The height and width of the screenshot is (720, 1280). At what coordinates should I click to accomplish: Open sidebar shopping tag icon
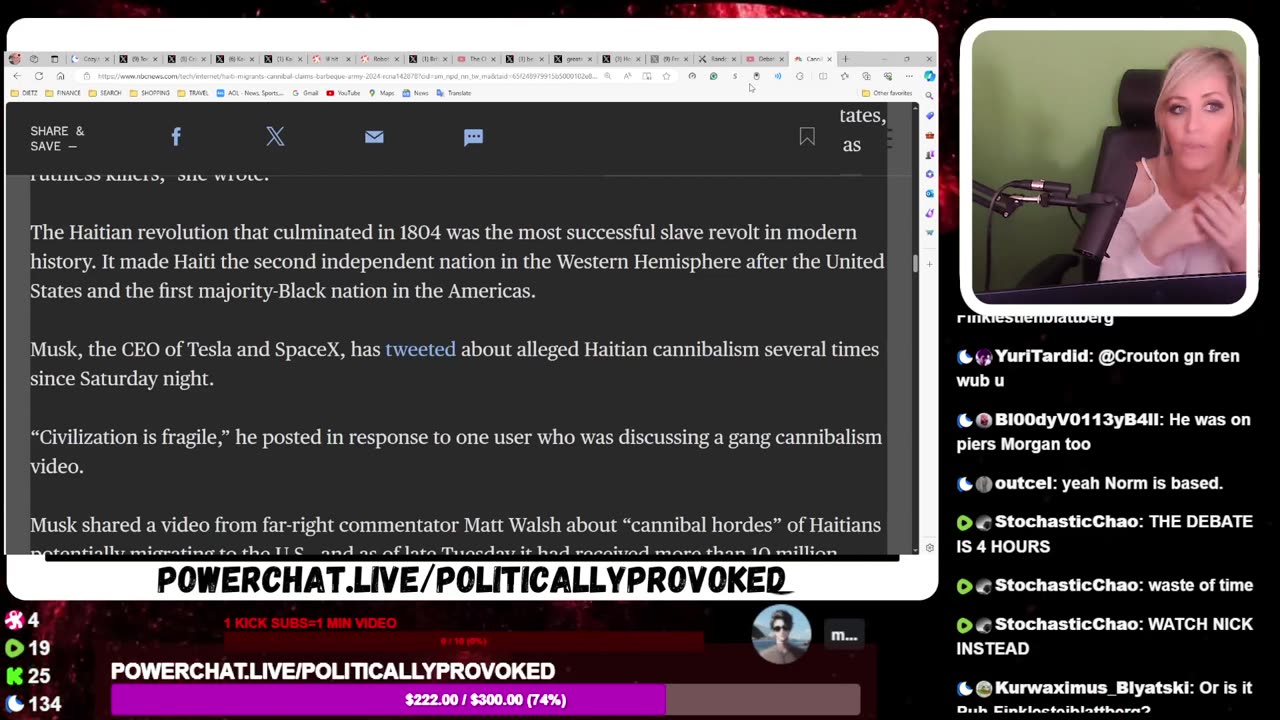tap(929, 115)
